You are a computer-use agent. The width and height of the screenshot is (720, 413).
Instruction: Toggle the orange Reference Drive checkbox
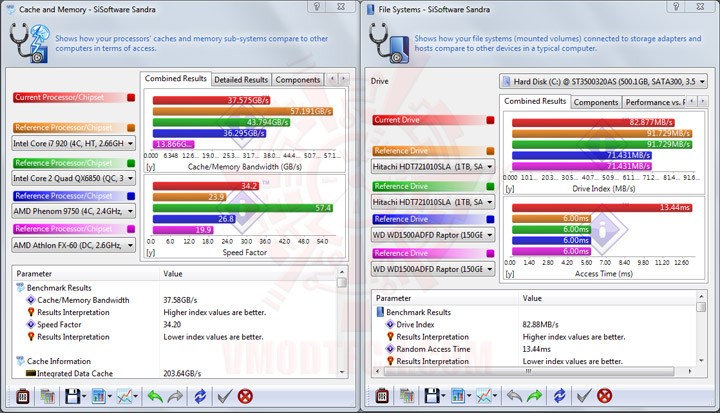(490, 151)
